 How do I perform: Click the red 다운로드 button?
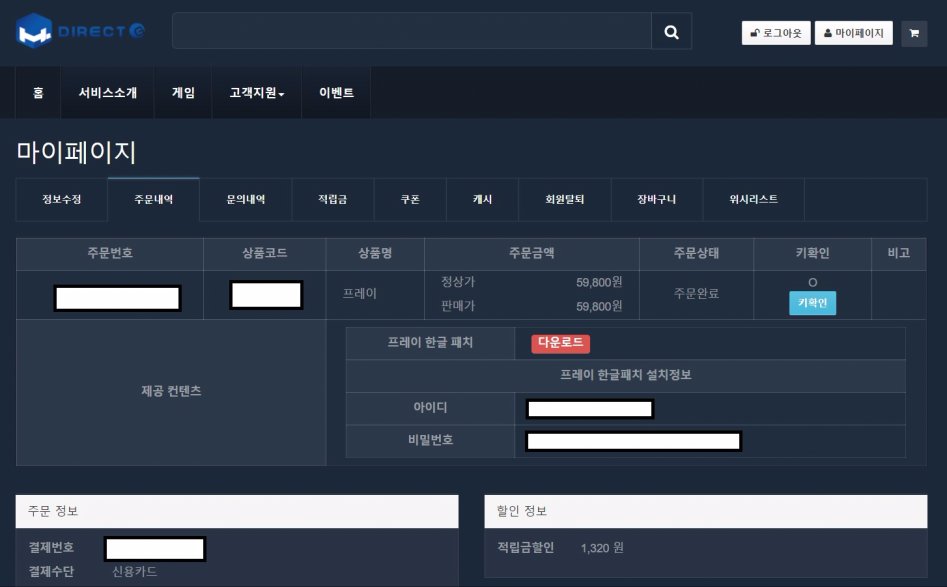tap(560, 343)
